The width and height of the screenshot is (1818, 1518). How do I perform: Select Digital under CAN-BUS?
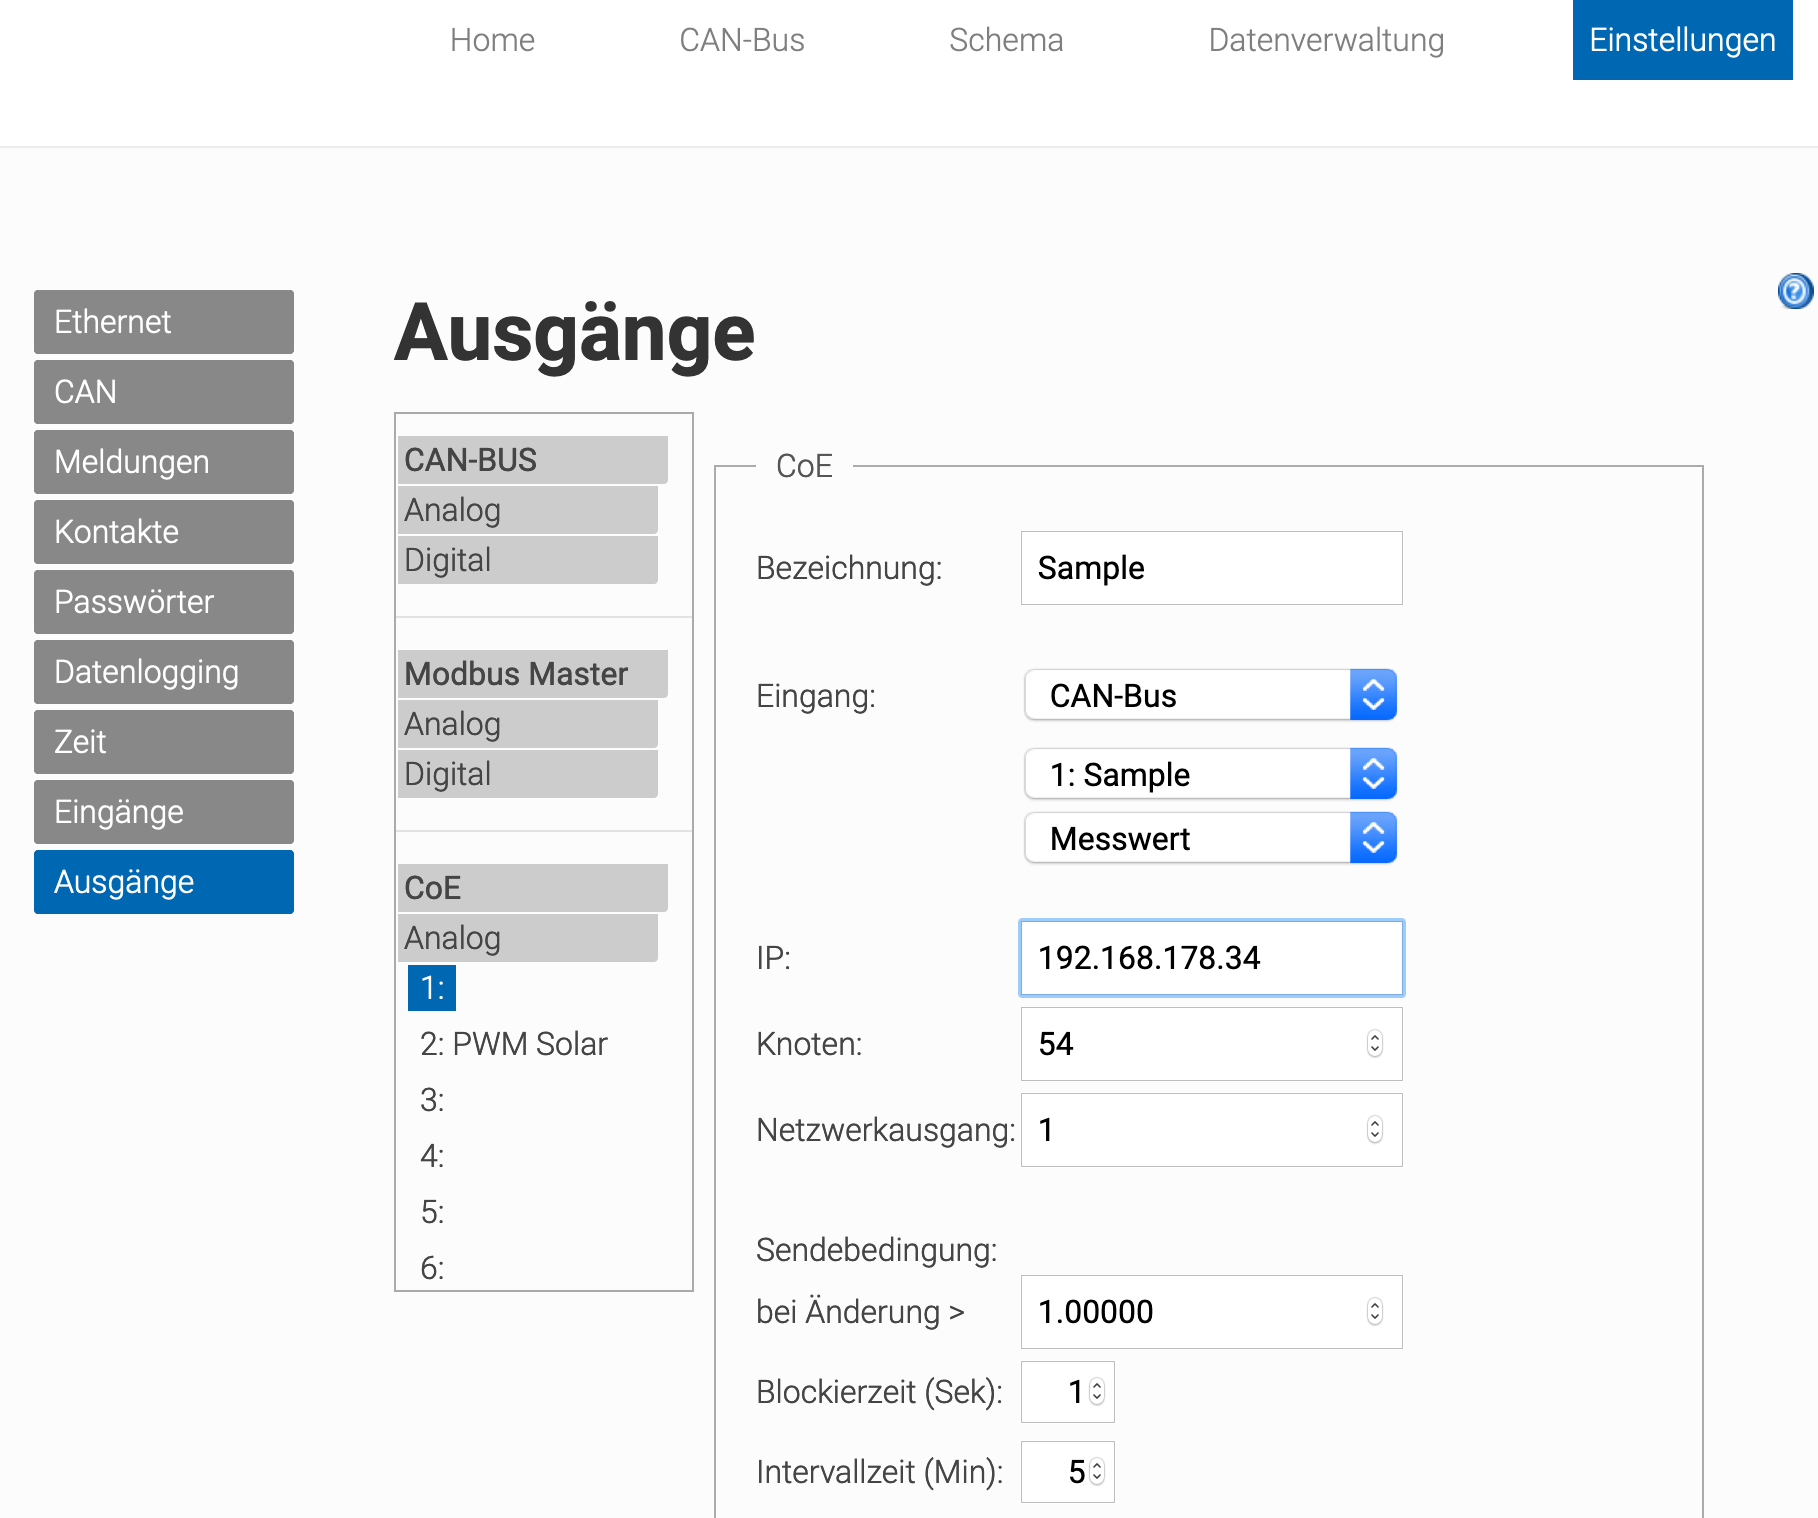[527, 560]
